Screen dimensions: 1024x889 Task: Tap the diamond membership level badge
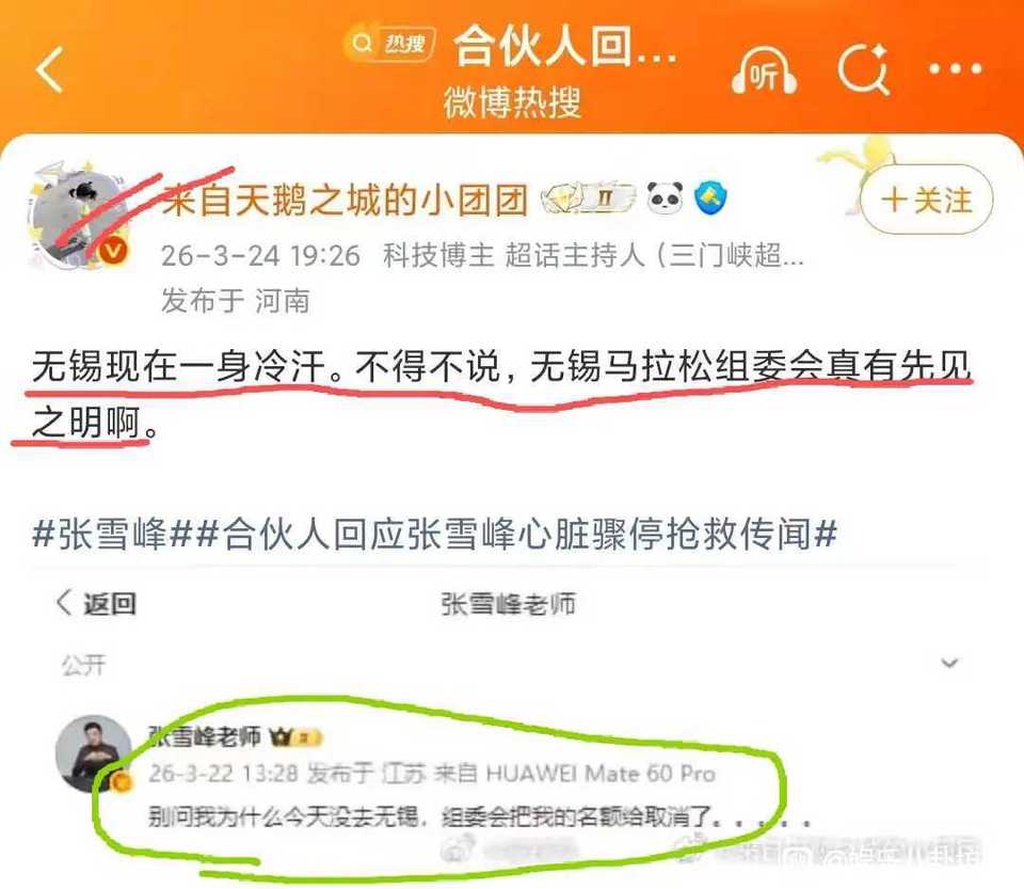589,199
